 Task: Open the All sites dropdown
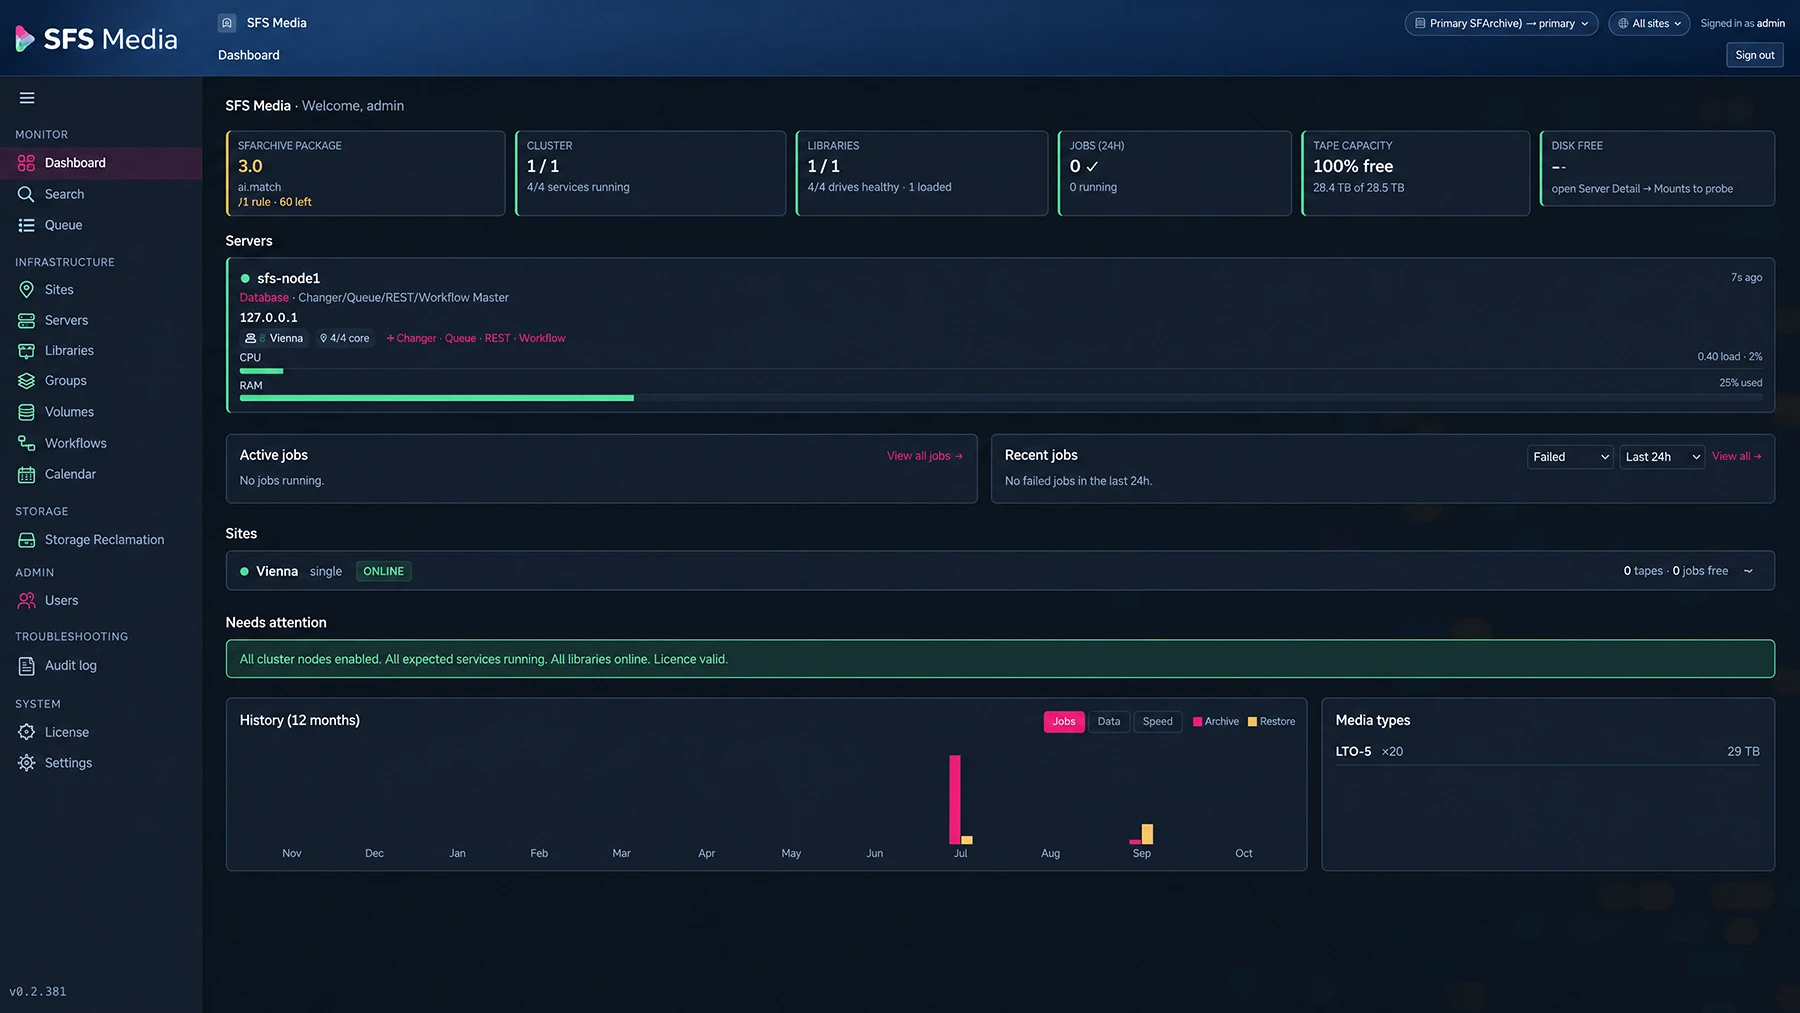pos(1649,23)
